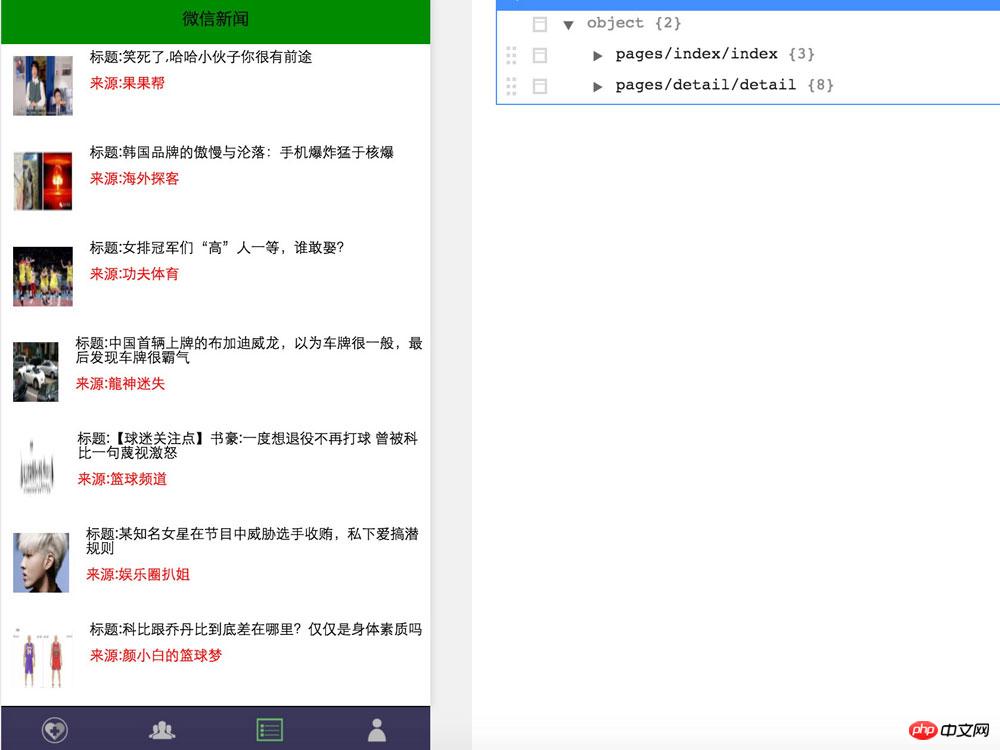Click the 女排冠军 volleyball news thumbnail

tap(42, 276)
